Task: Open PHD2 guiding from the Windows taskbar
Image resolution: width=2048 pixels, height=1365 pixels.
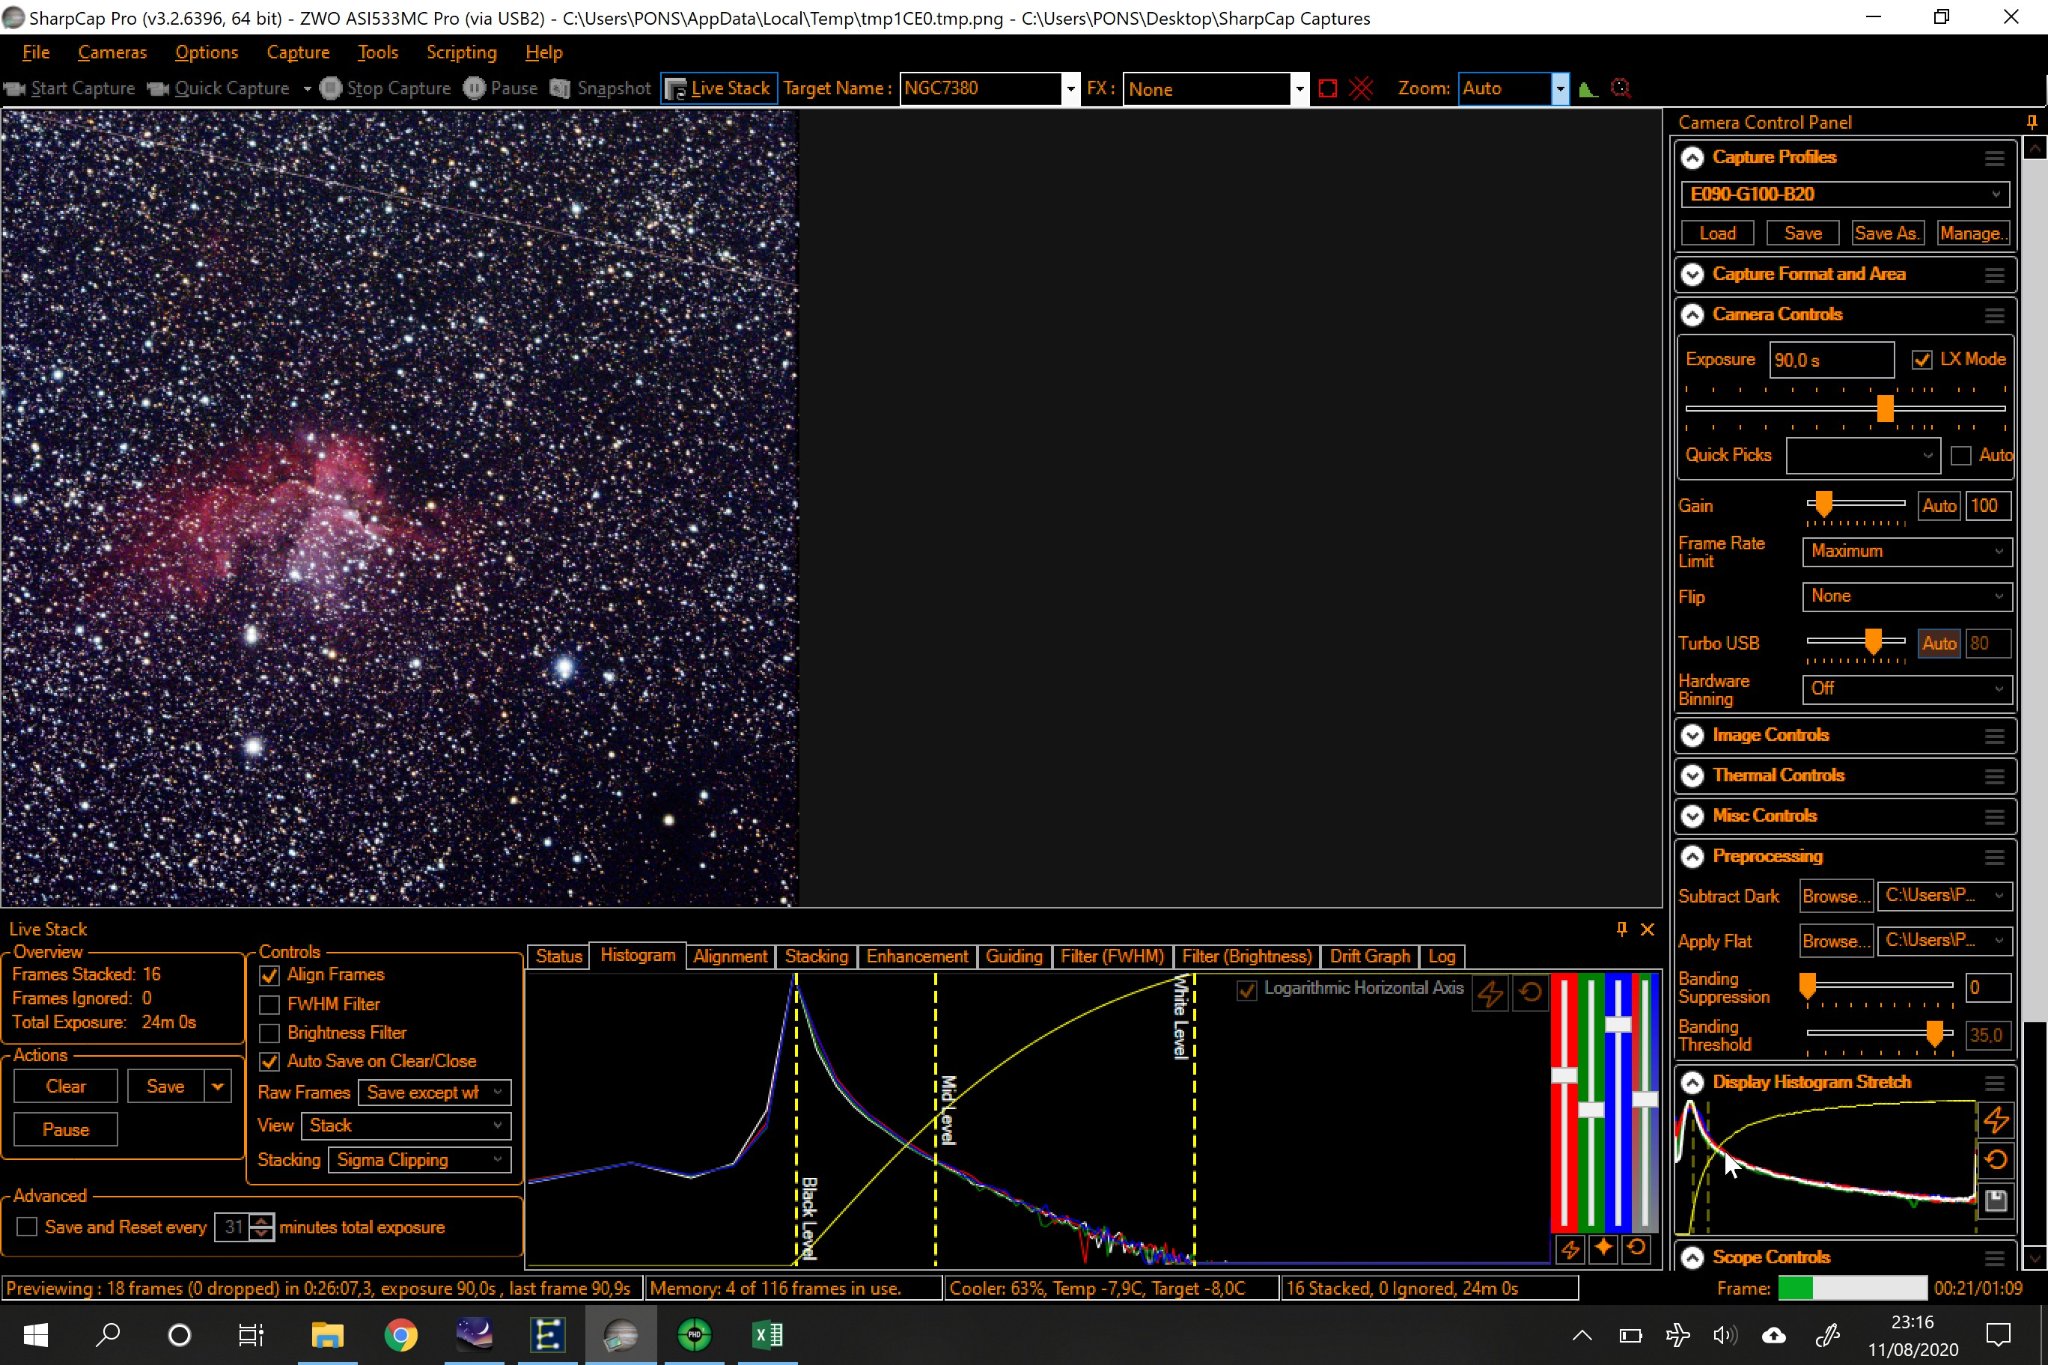Action: (694, 1335)
